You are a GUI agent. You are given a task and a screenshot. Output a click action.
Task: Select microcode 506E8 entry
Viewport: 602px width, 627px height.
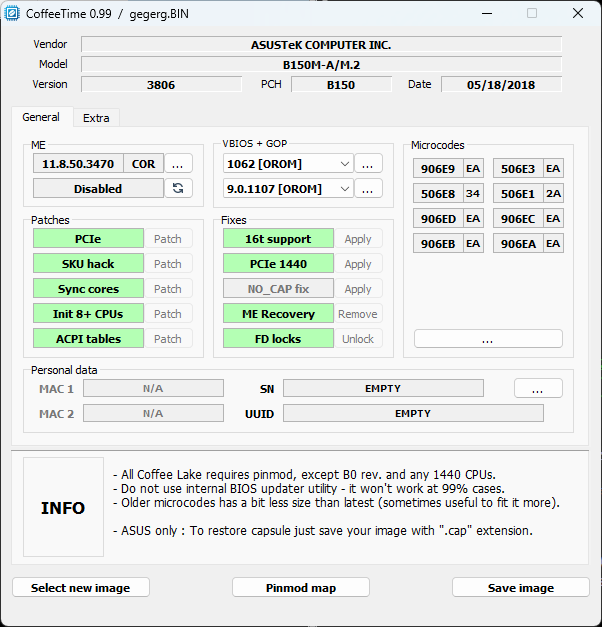tap(448, 194)
